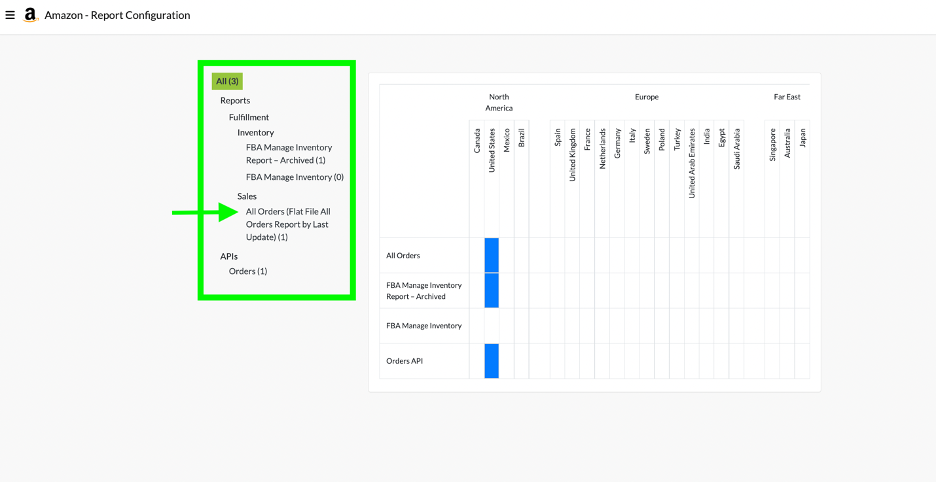Click the Australia column header
The height and width of the screenshot is (482, 936).
coord(787,143)
